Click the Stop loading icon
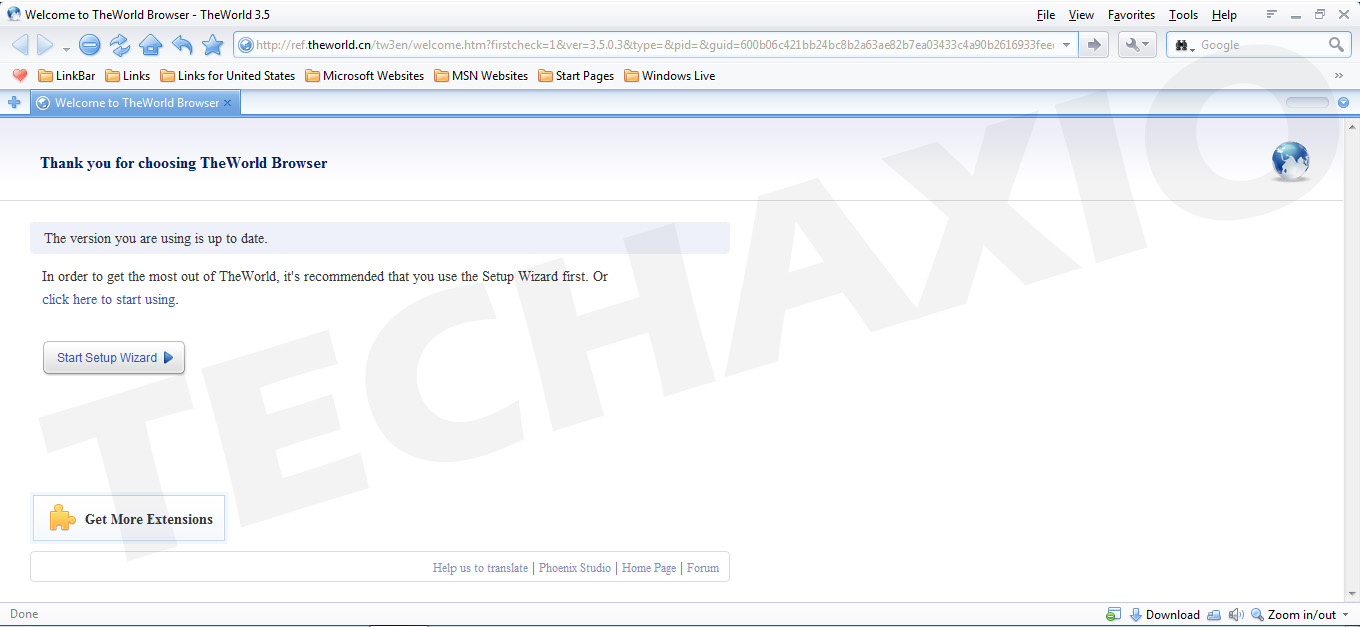1360x627 pixels. (x=90, y=45)
